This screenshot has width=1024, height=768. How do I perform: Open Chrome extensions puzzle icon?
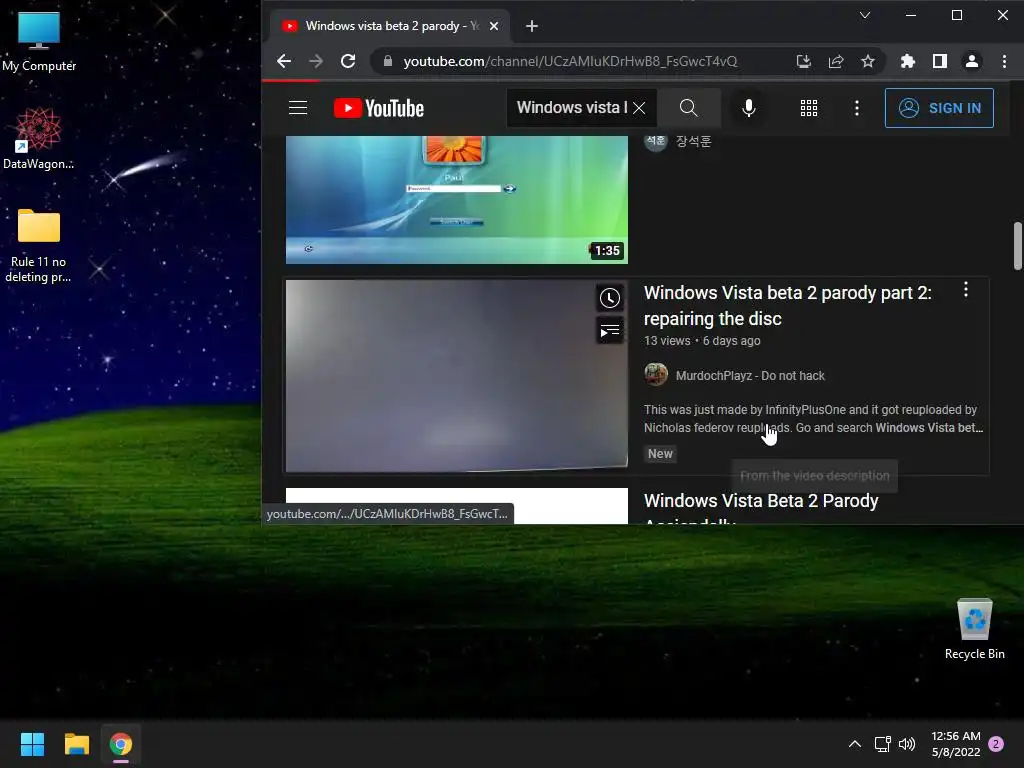[x=908, y=61]
